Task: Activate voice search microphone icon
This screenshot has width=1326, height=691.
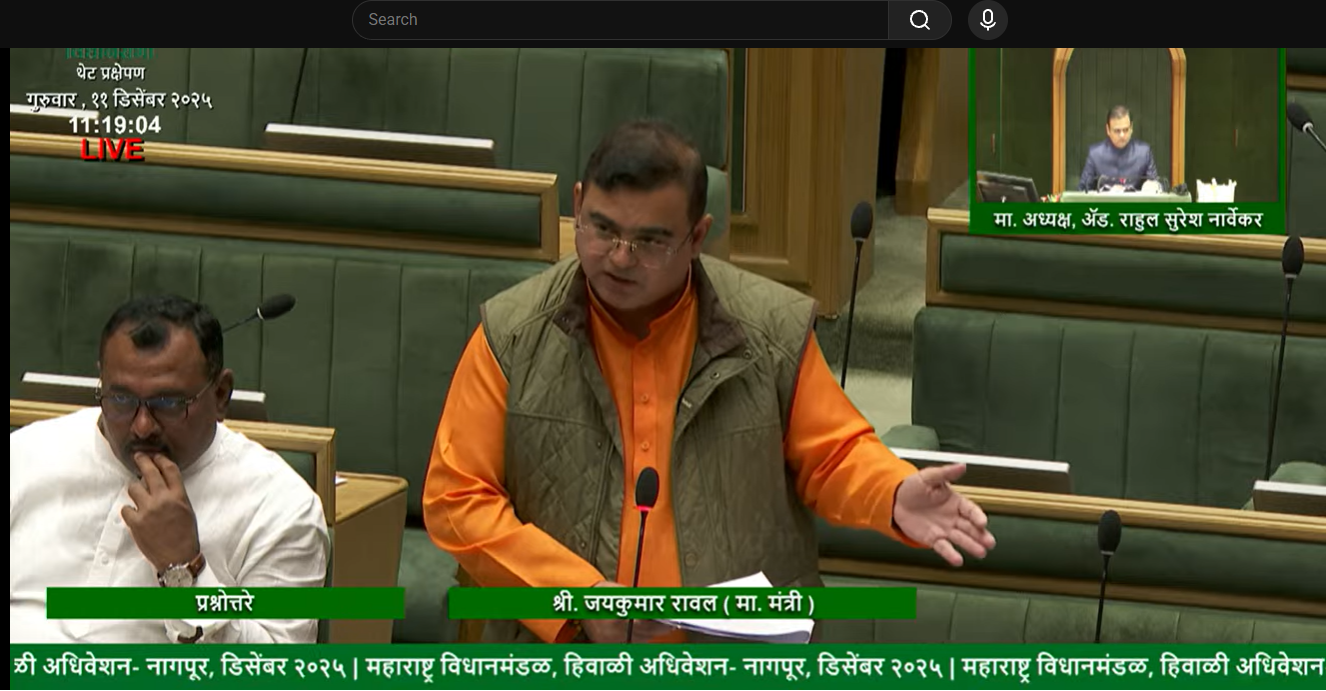Action: point(987,20)
